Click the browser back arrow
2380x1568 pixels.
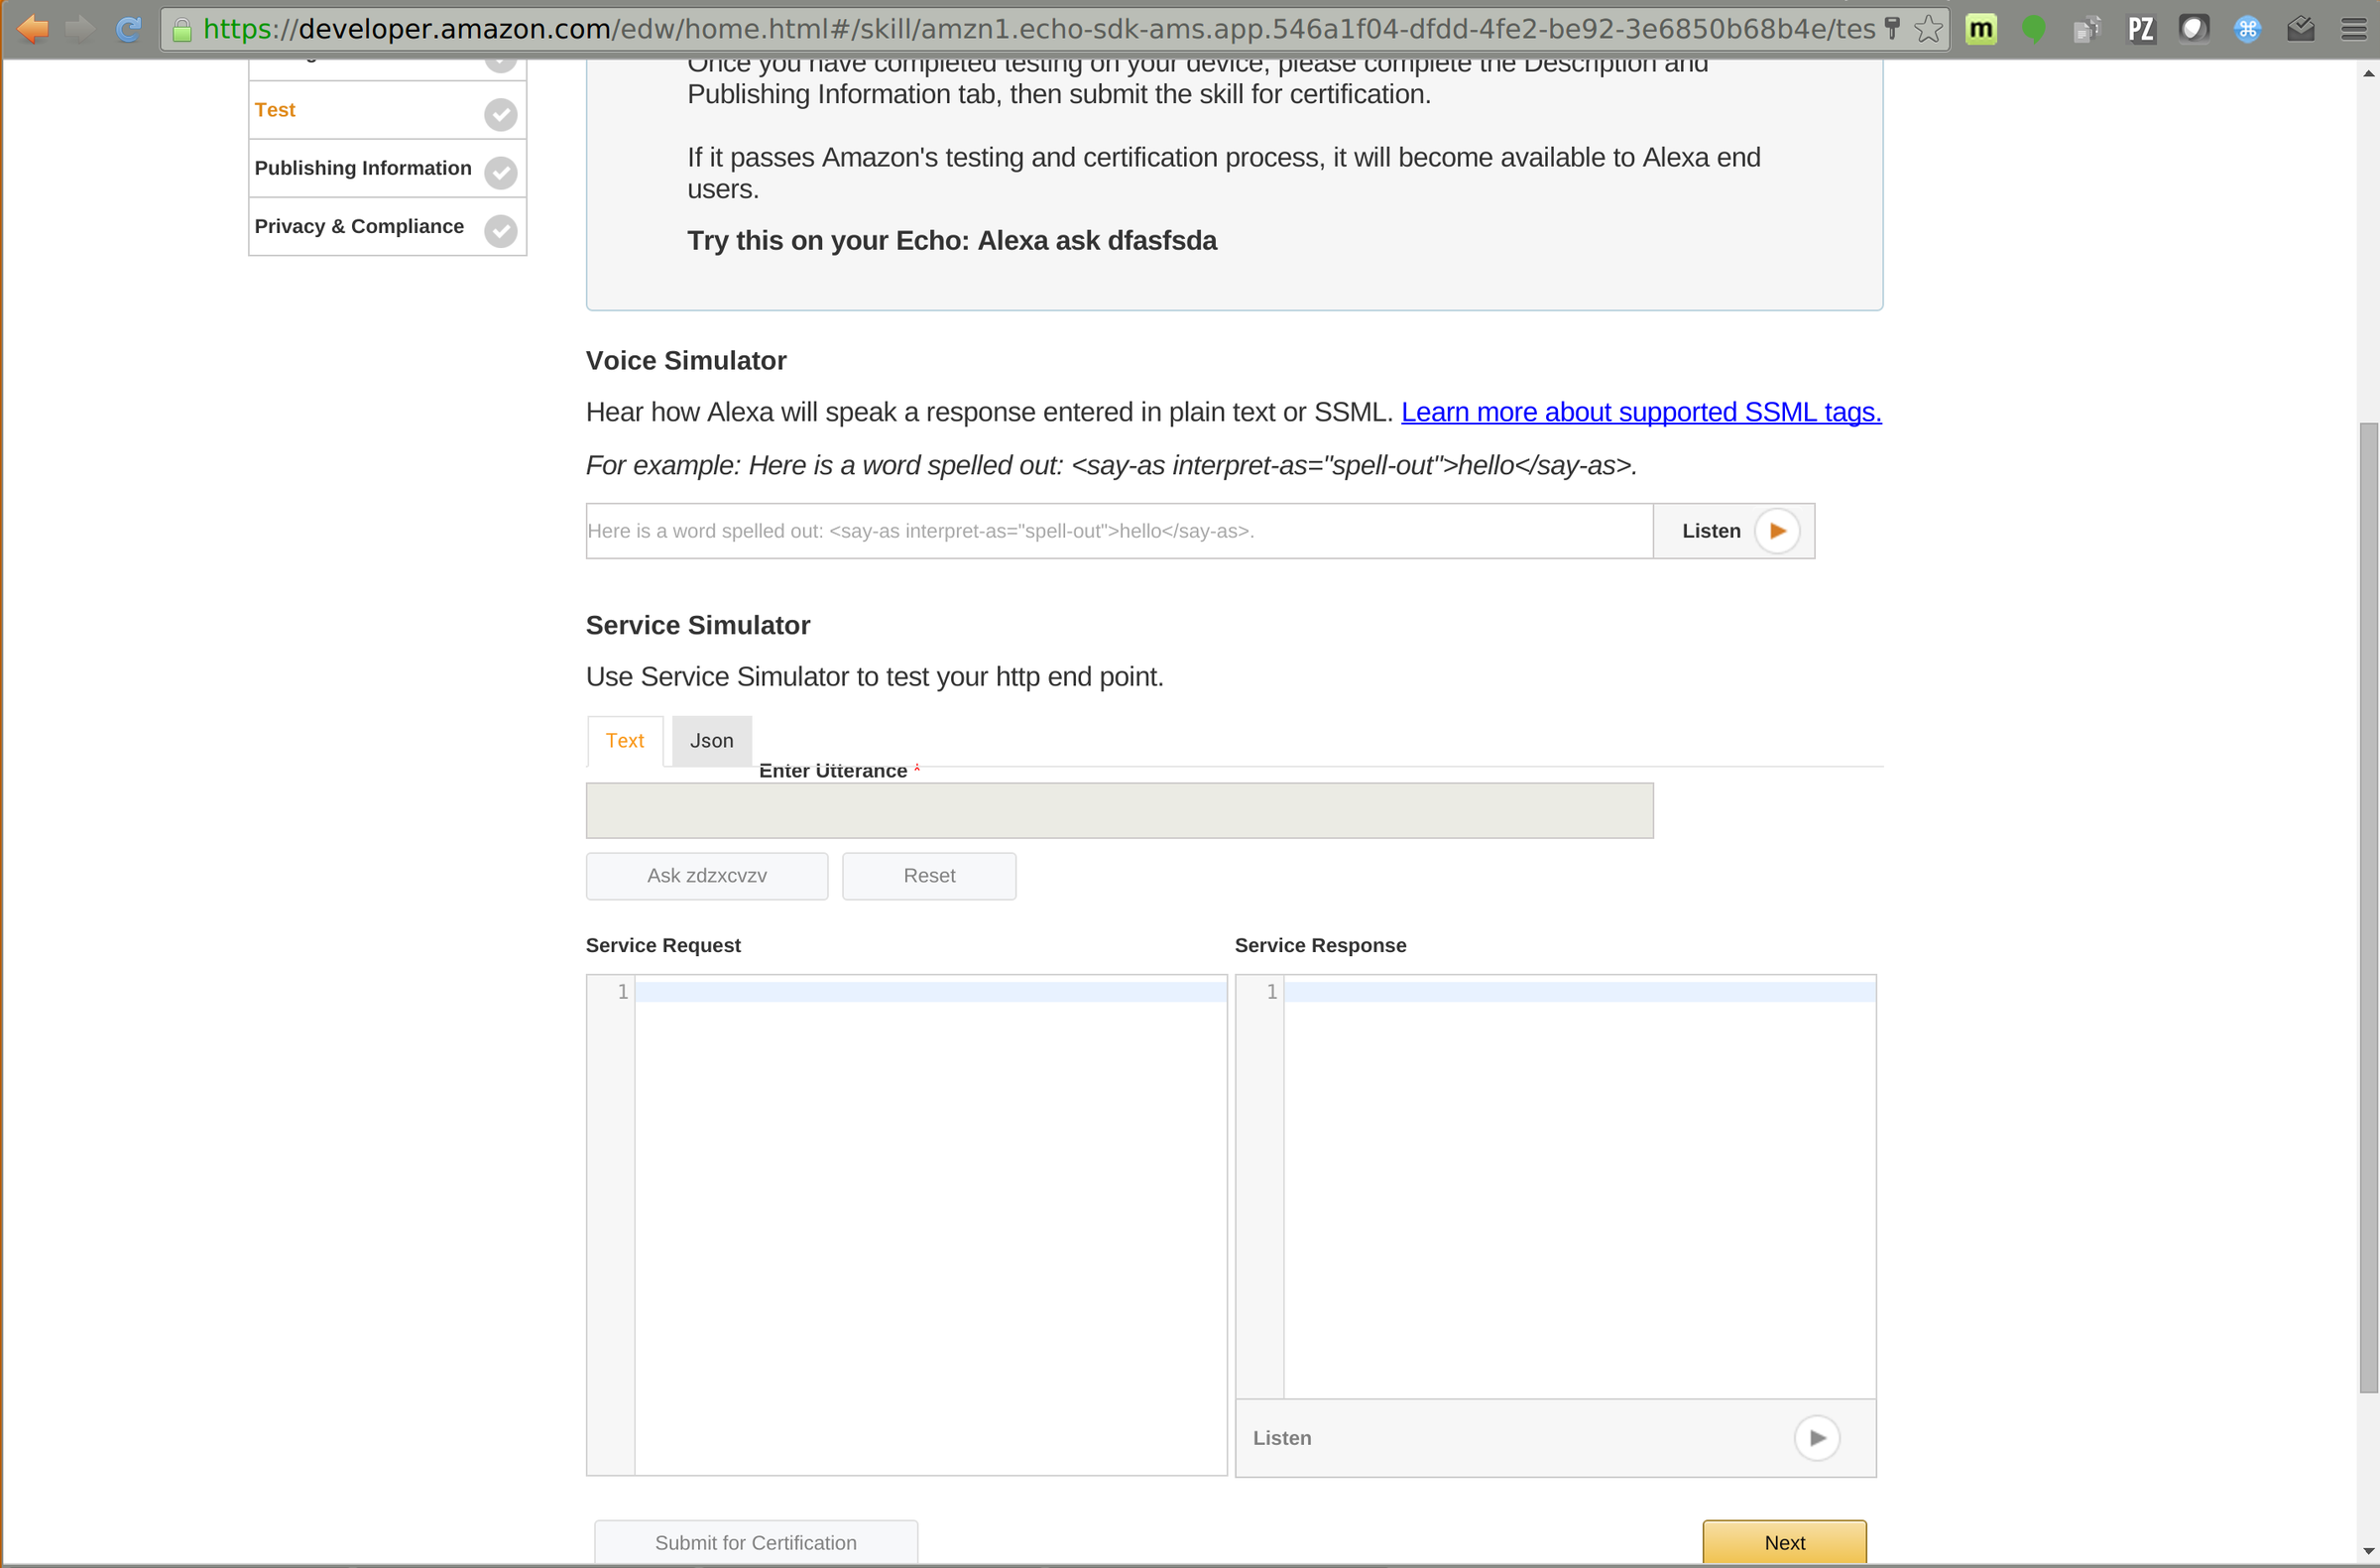point(32,29)
